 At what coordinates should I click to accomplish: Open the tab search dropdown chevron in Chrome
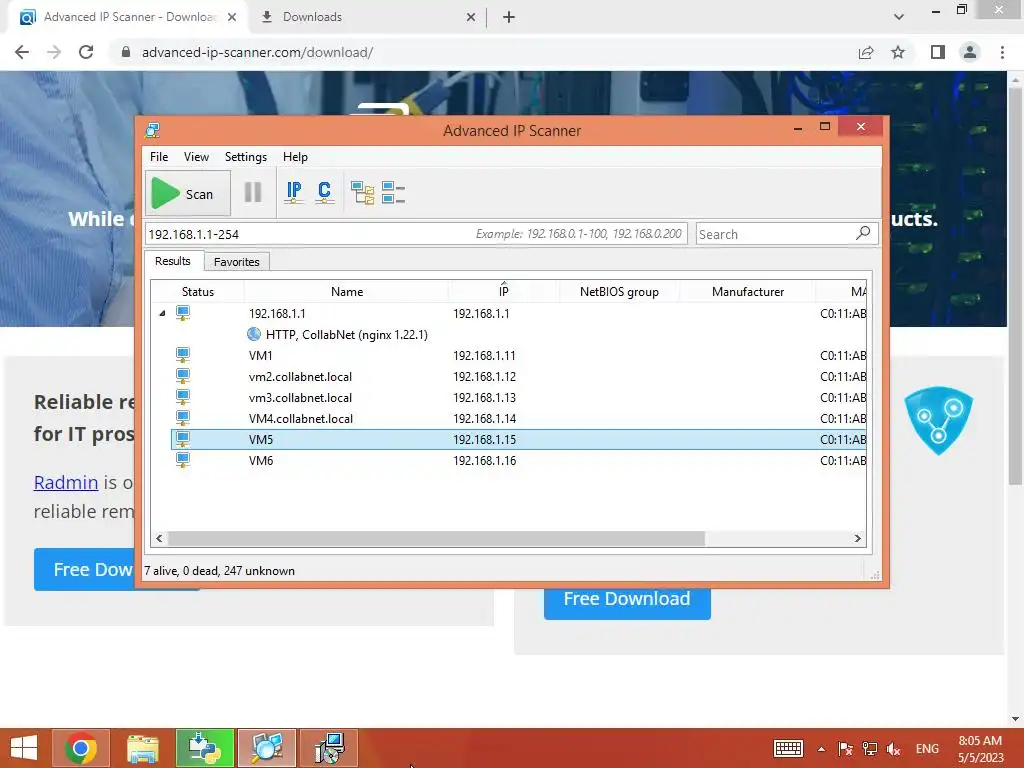899,17
